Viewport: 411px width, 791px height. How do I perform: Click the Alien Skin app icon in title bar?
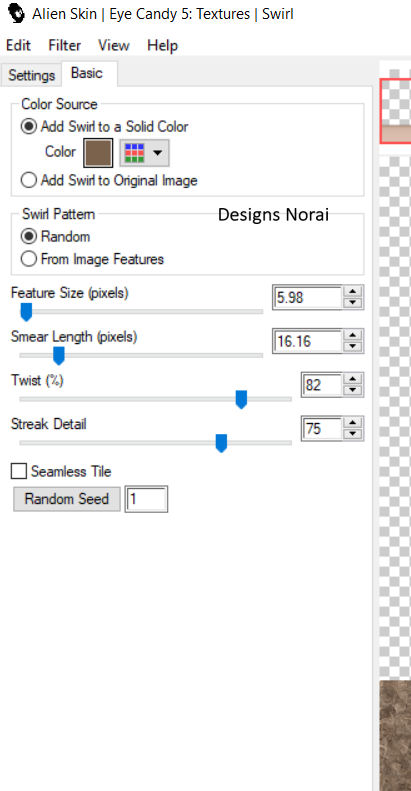click(x=16, y=13)
